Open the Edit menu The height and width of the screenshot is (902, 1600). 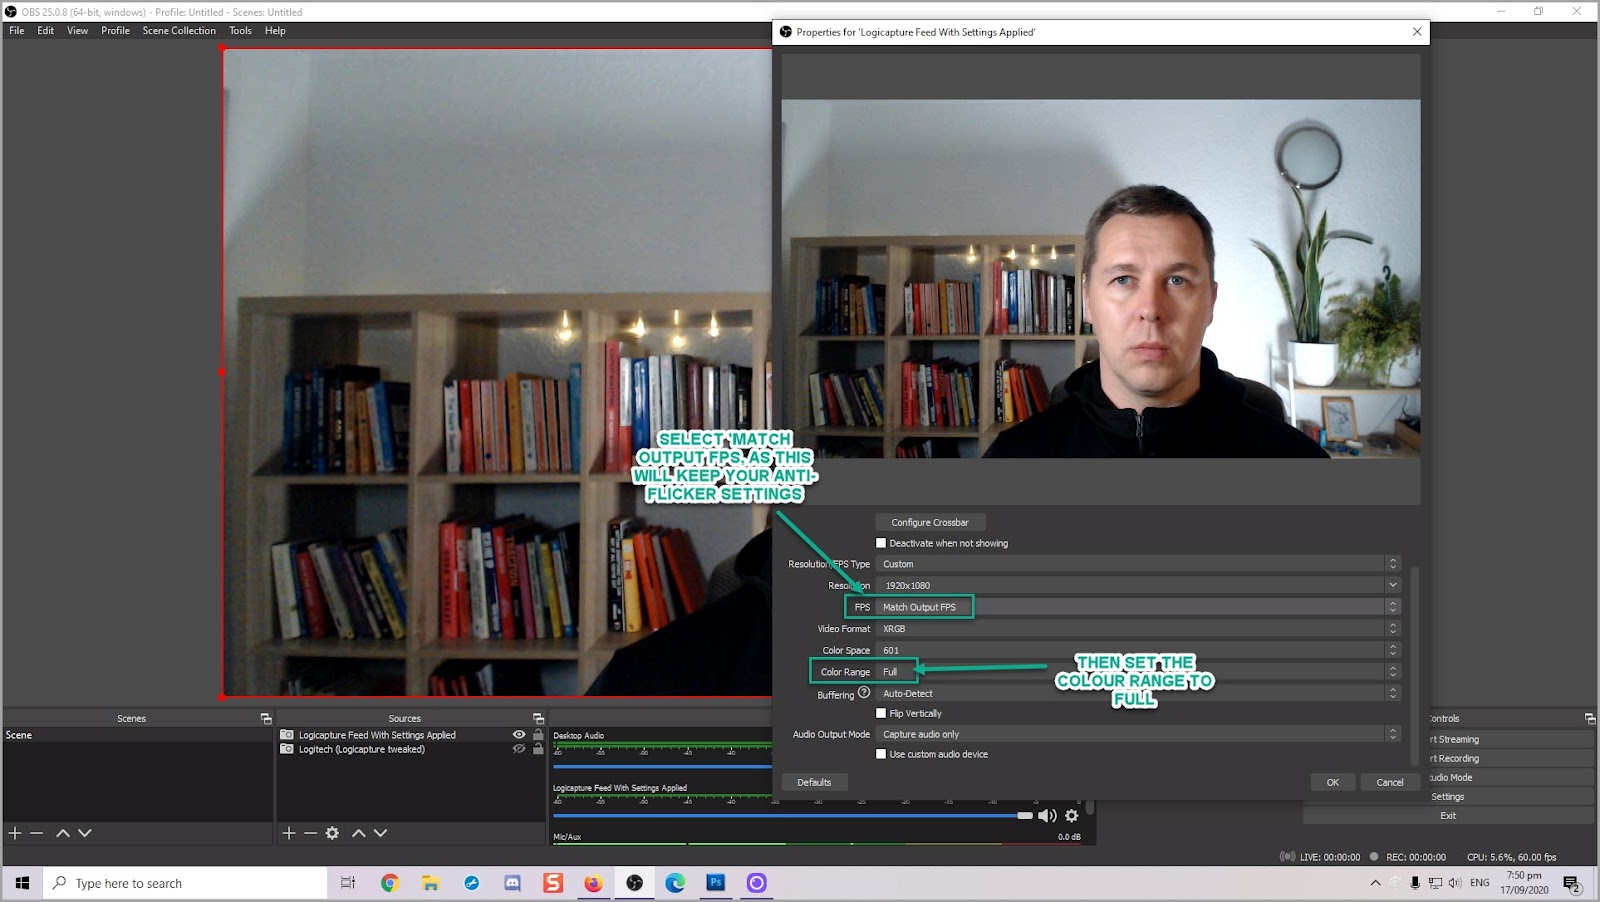[46, 31]
